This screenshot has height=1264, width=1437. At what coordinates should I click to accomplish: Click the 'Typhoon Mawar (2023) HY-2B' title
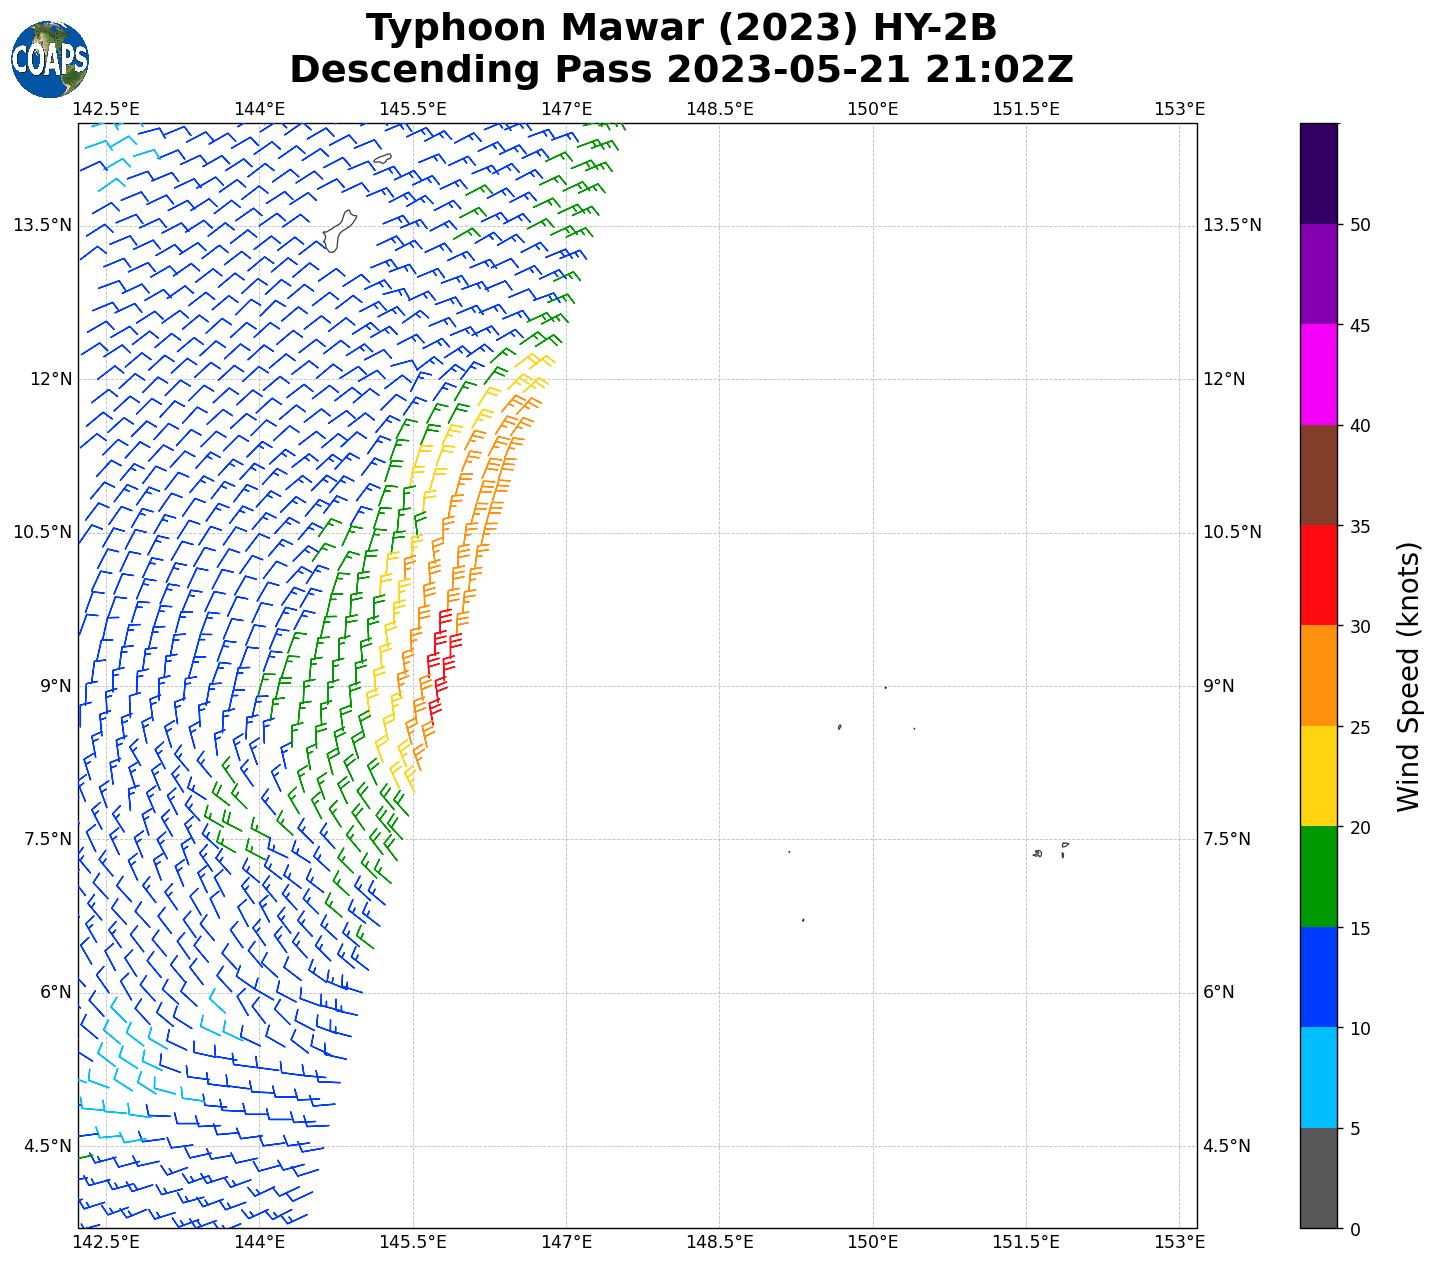point(681,28)
